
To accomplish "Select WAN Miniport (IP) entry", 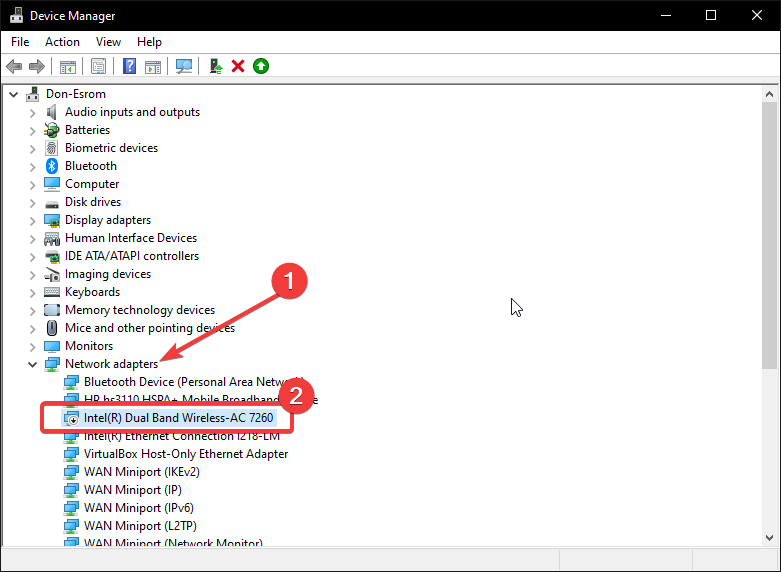I will 132,490.
